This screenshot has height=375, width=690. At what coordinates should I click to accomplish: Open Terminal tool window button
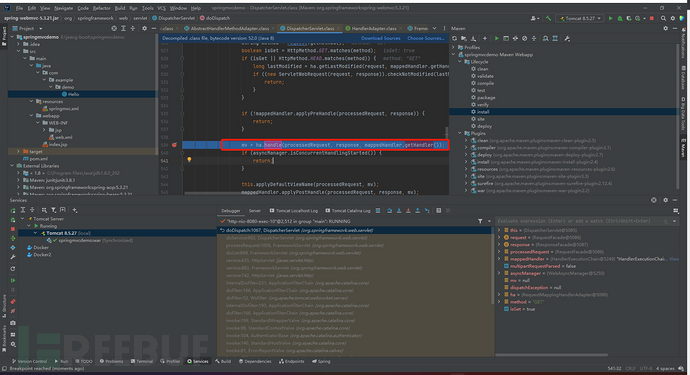pyautogui.click(x=142, y=361)
